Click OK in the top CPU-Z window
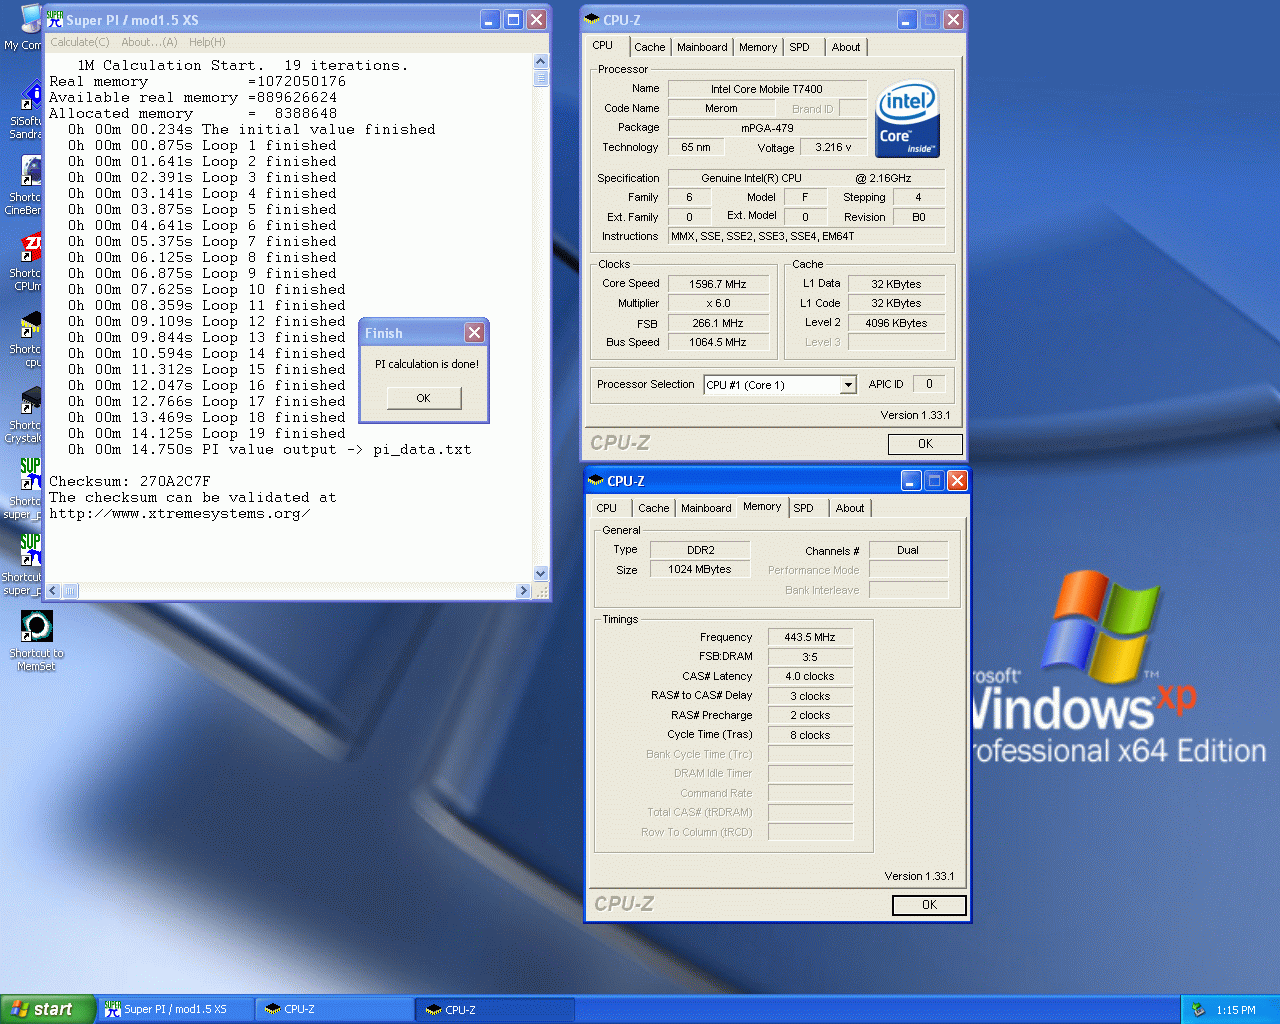Image resolution: width=1280 pixels, height=1024 pixels. (925, 444)
